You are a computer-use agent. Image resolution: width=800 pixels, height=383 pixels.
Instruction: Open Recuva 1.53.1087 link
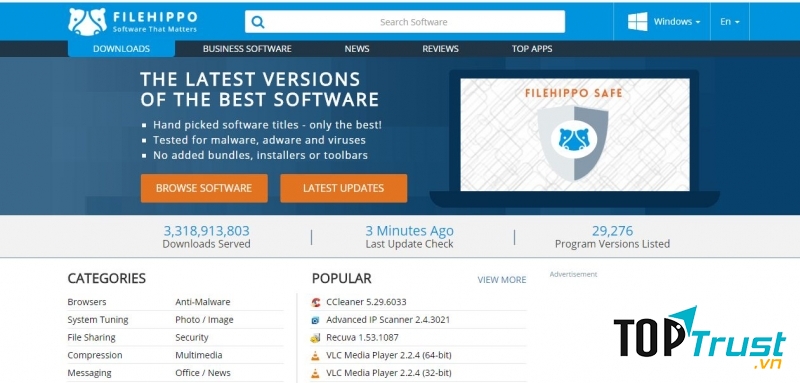click(x=362, y=338)
